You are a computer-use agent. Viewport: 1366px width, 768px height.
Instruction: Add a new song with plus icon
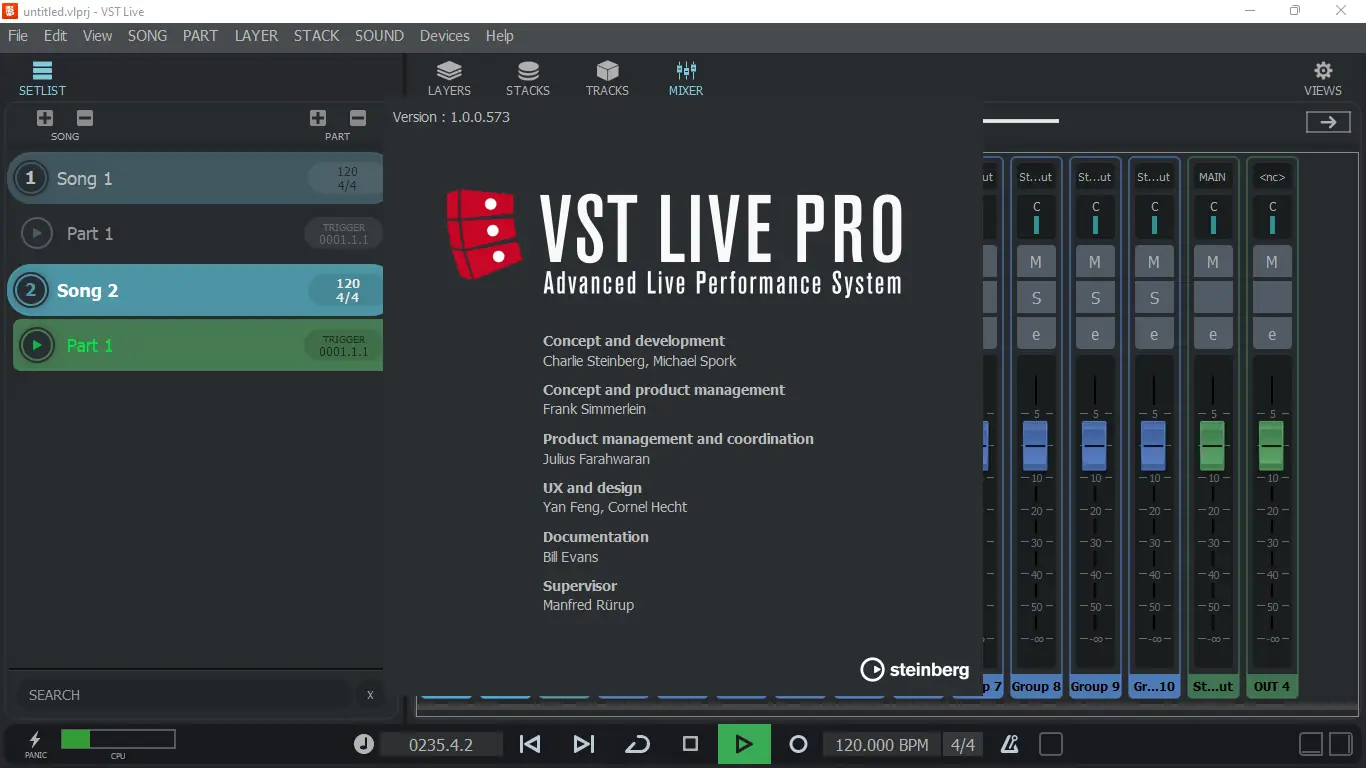[x=45, y=118]
